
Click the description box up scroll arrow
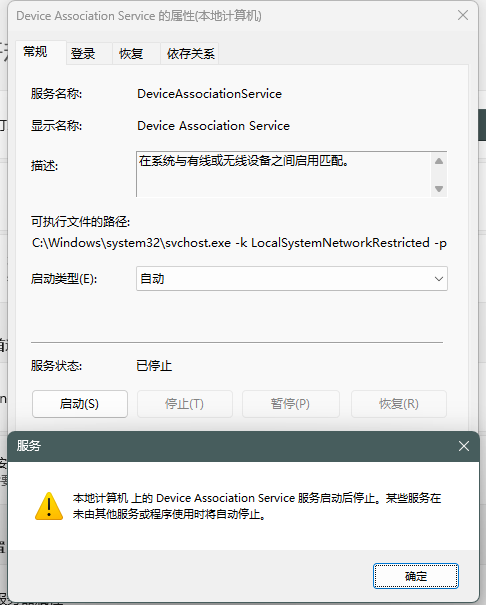[439, 161]
